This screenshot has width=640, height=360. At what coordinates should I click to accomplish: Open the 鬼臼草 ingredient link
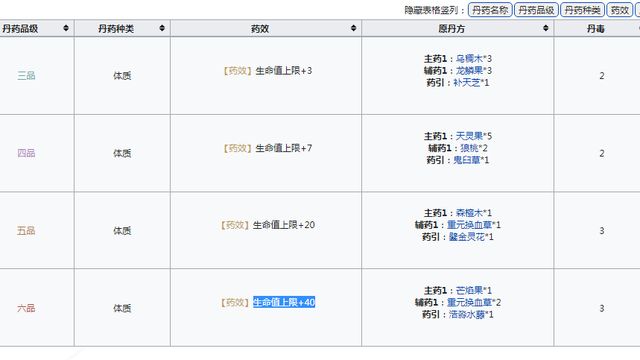467,160
